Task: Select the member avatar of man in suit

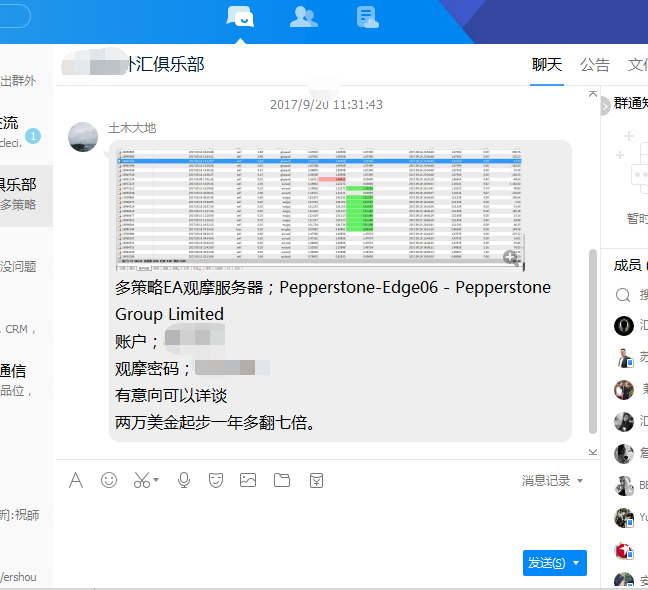Action: 624,358
